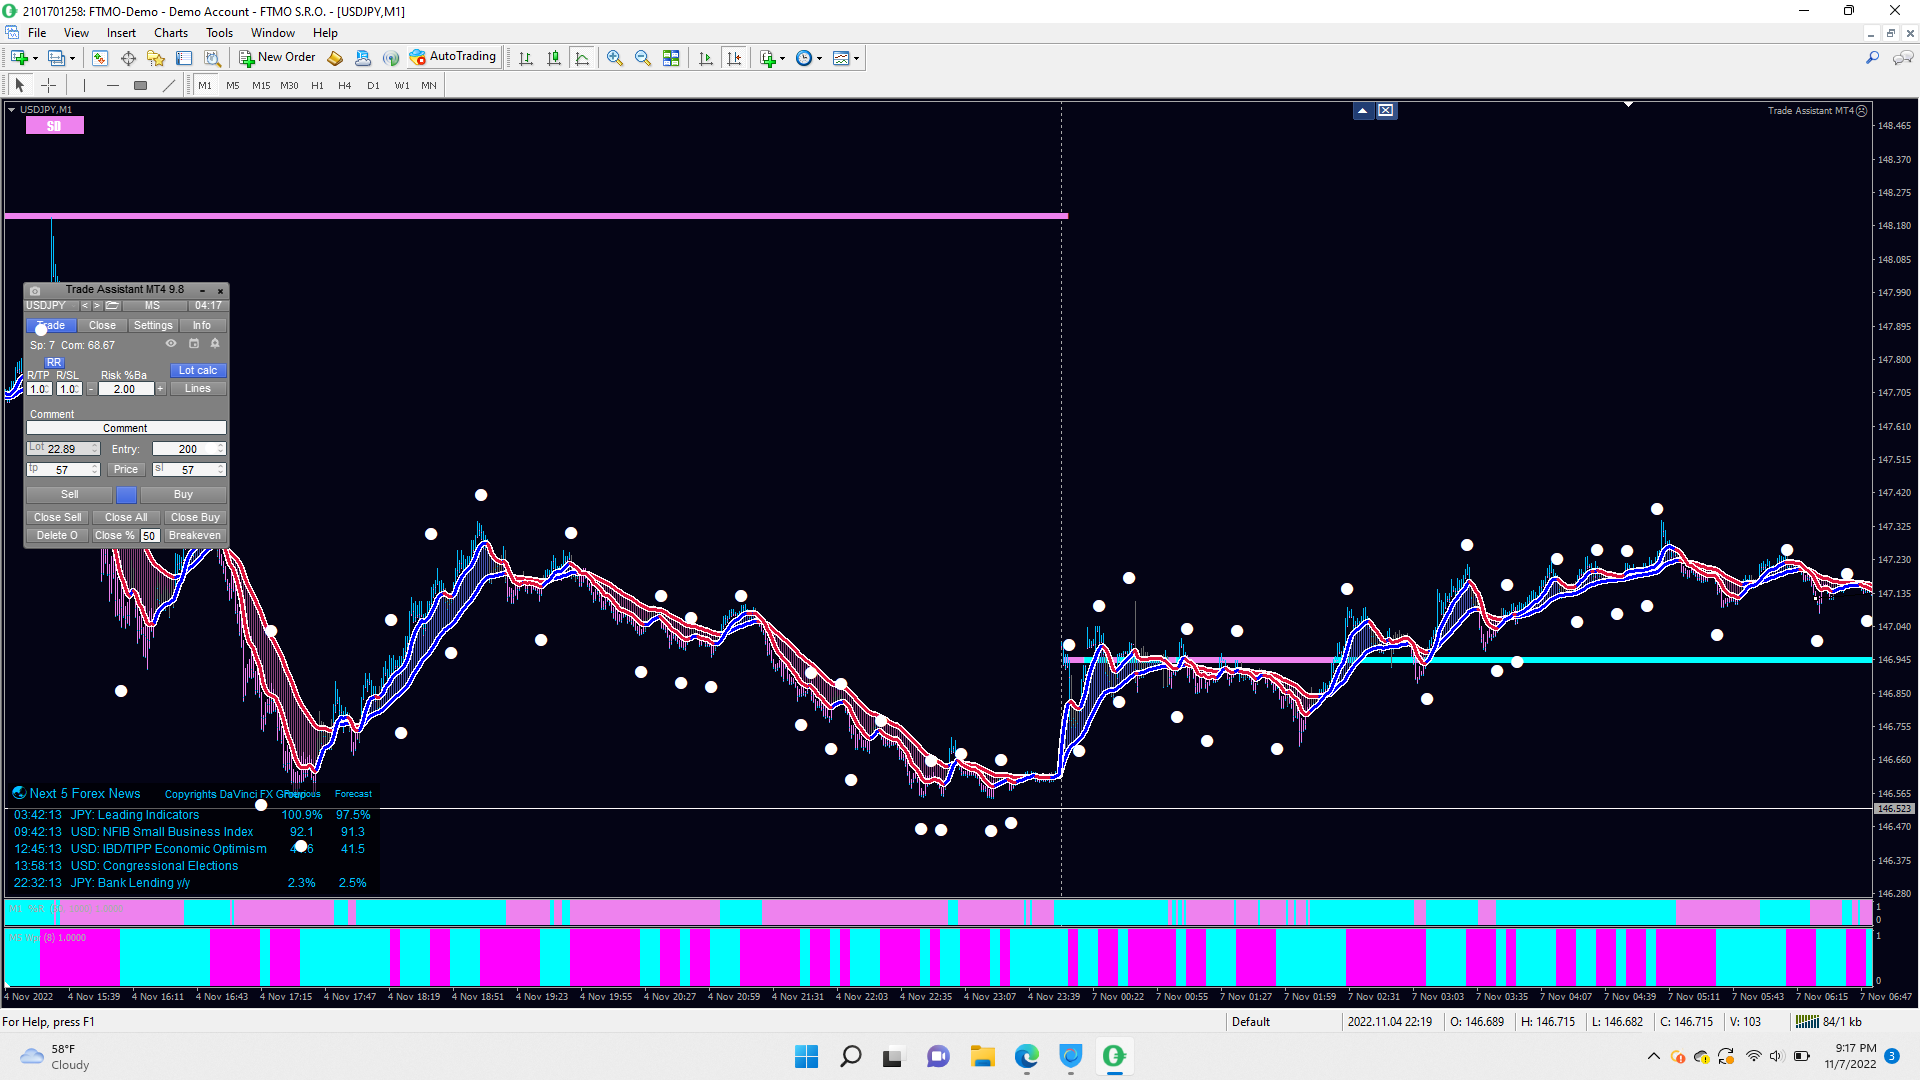Click the Tile Windows chart icon

[x=672, y=58]
